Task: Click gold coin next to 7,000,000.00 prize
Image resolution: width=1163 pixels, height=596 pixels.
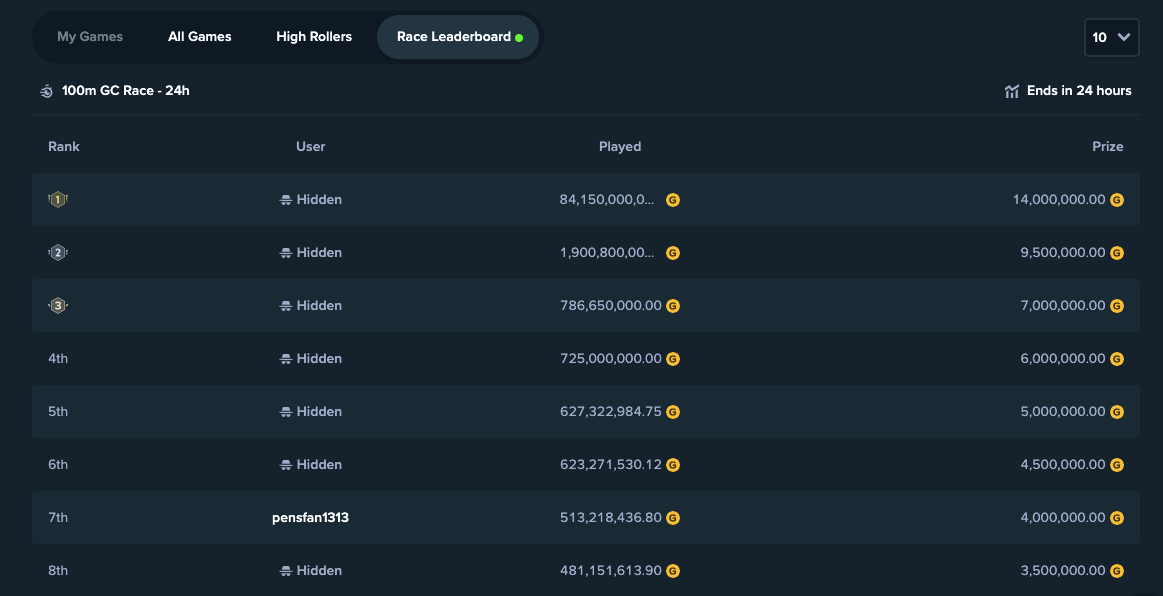Action: click(1116, 306)
